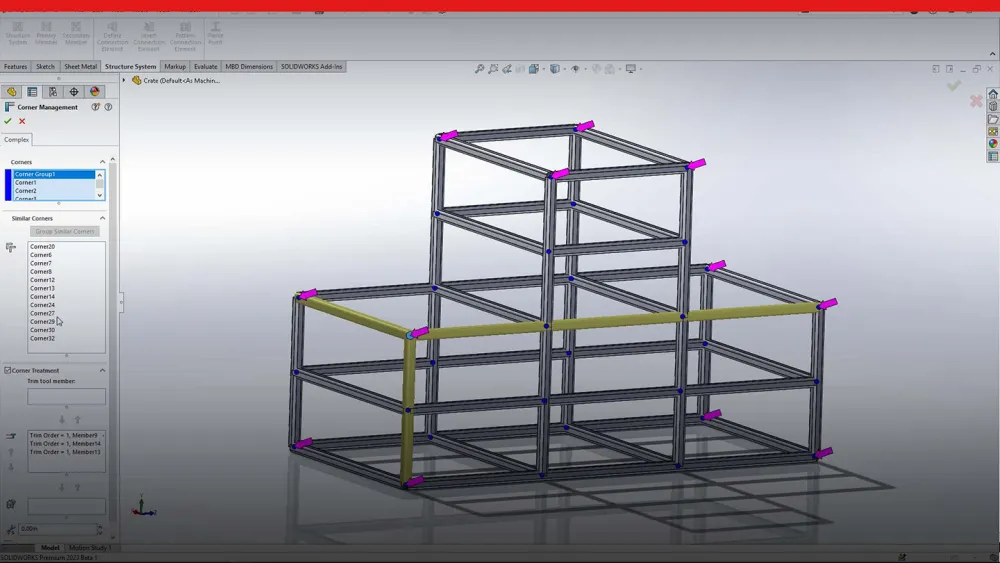Viewport: 1000px width, 563px height.
Task: Click the Hide/Show Items eye icon
Action: point(575,69)
